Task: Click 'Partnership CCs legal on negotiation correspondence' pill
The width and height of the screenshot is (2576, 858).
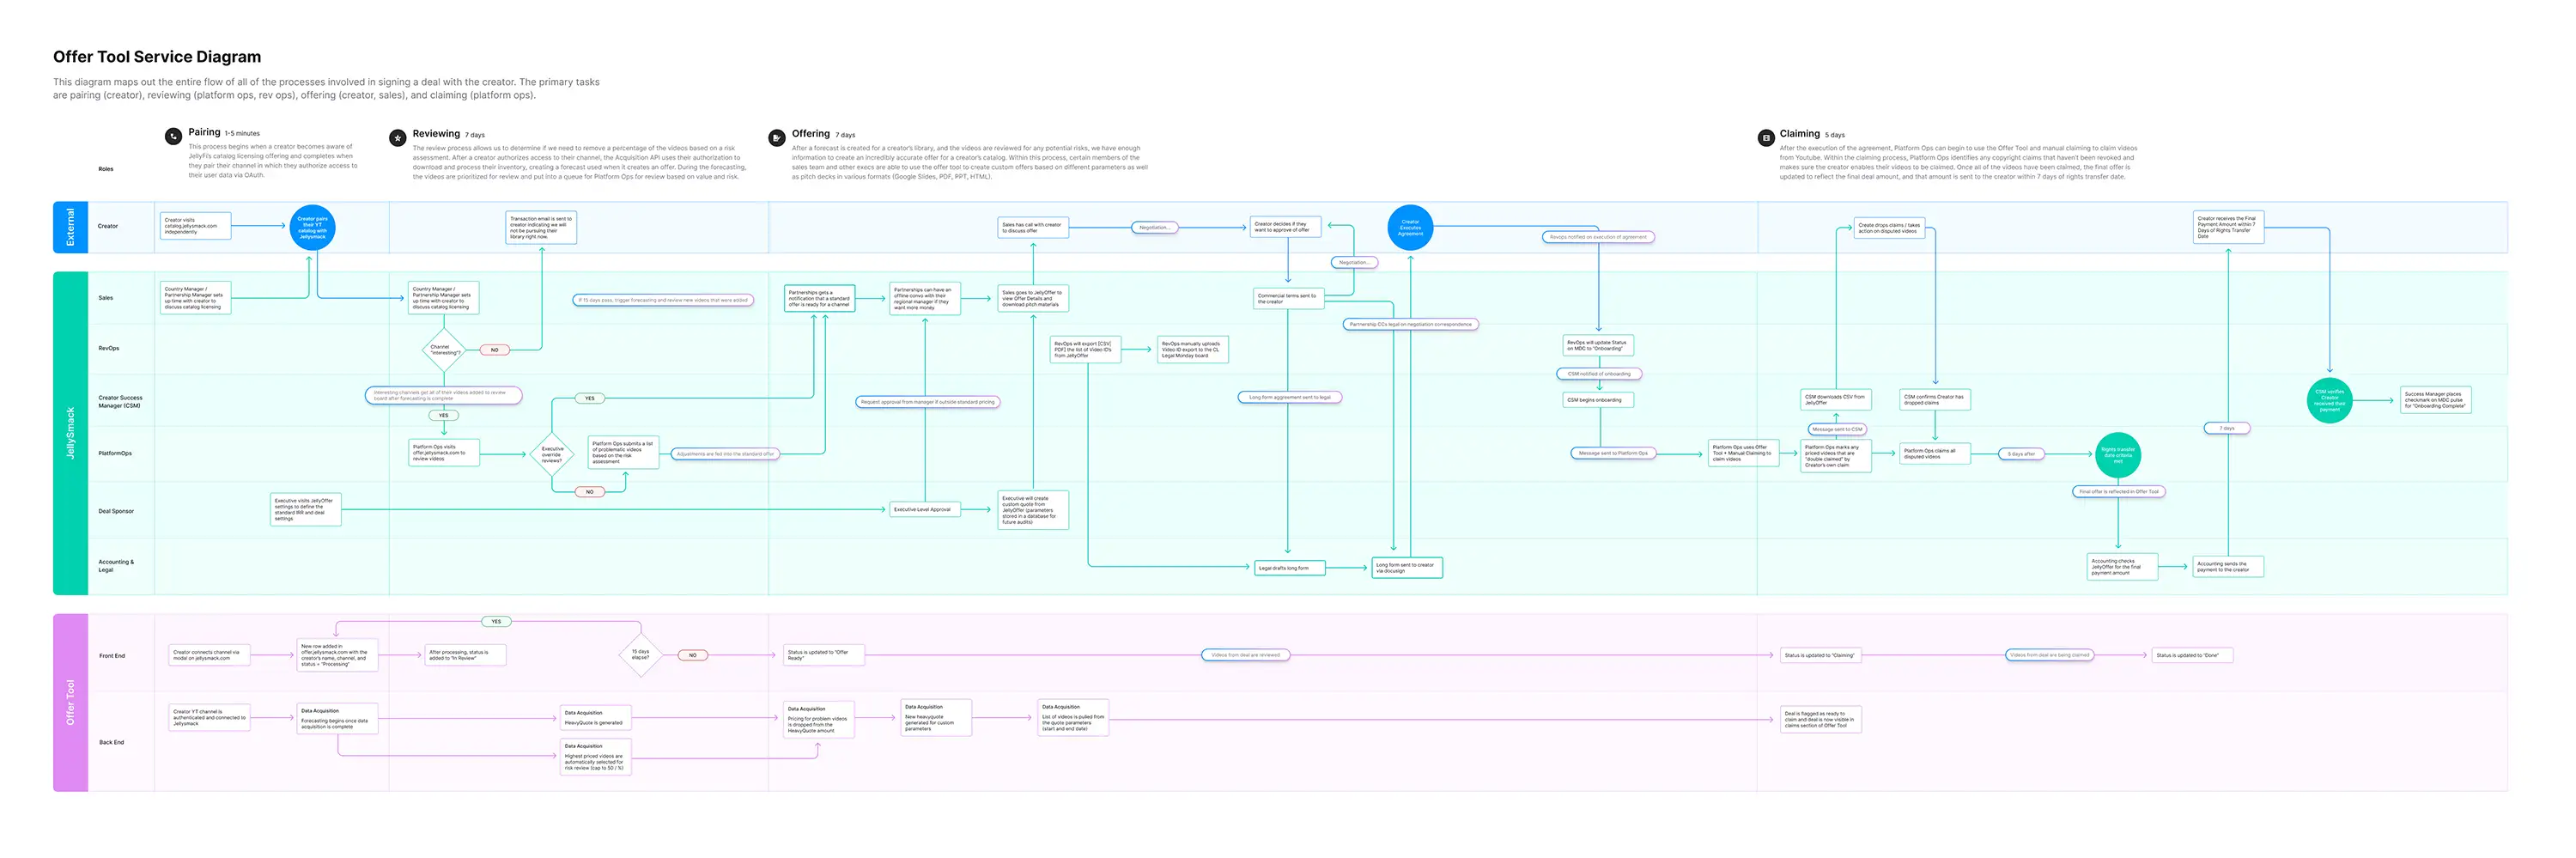Action: pyautogui.click(x=1410, y=324)
